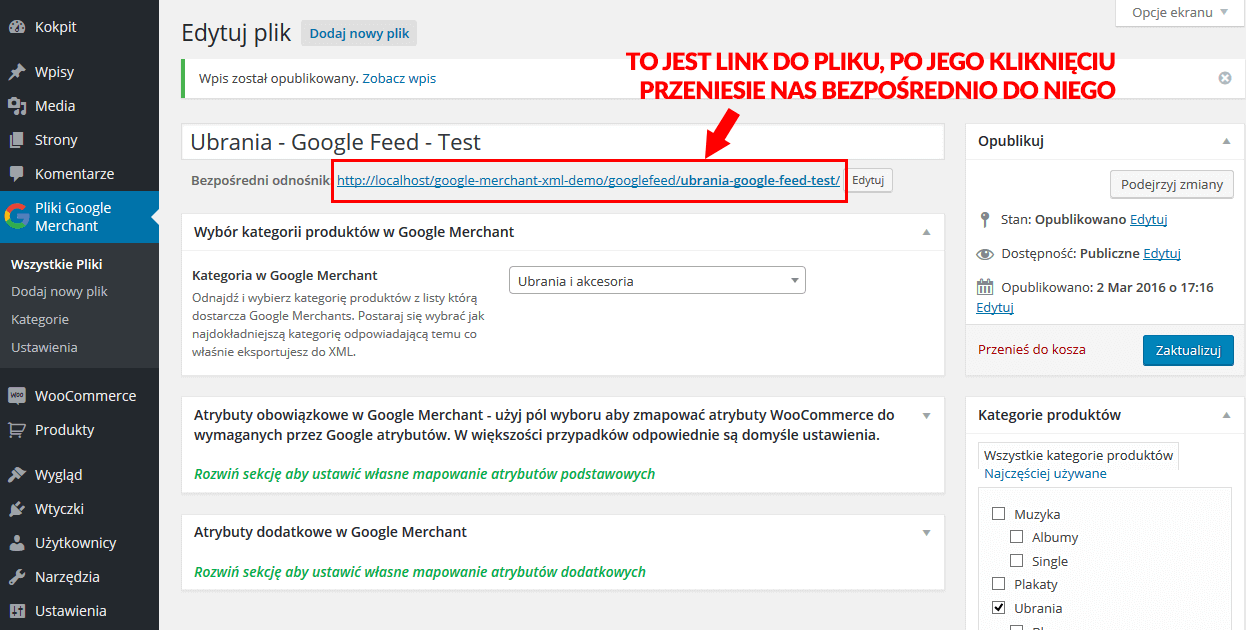Check the Albumy category checkbox
1246x630 pixels.
coord(1016,537)
